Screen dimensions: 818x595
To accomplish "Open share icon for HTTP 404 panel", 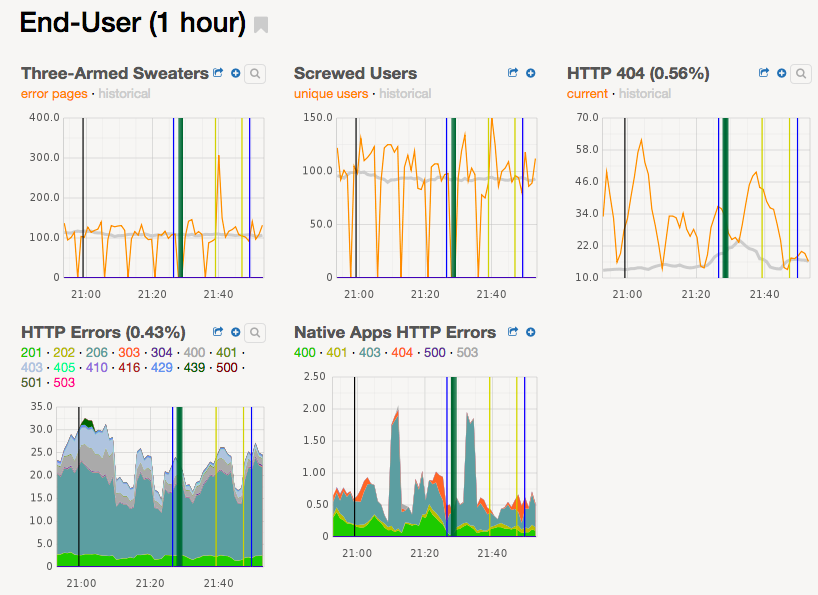I will coord(764,73).
